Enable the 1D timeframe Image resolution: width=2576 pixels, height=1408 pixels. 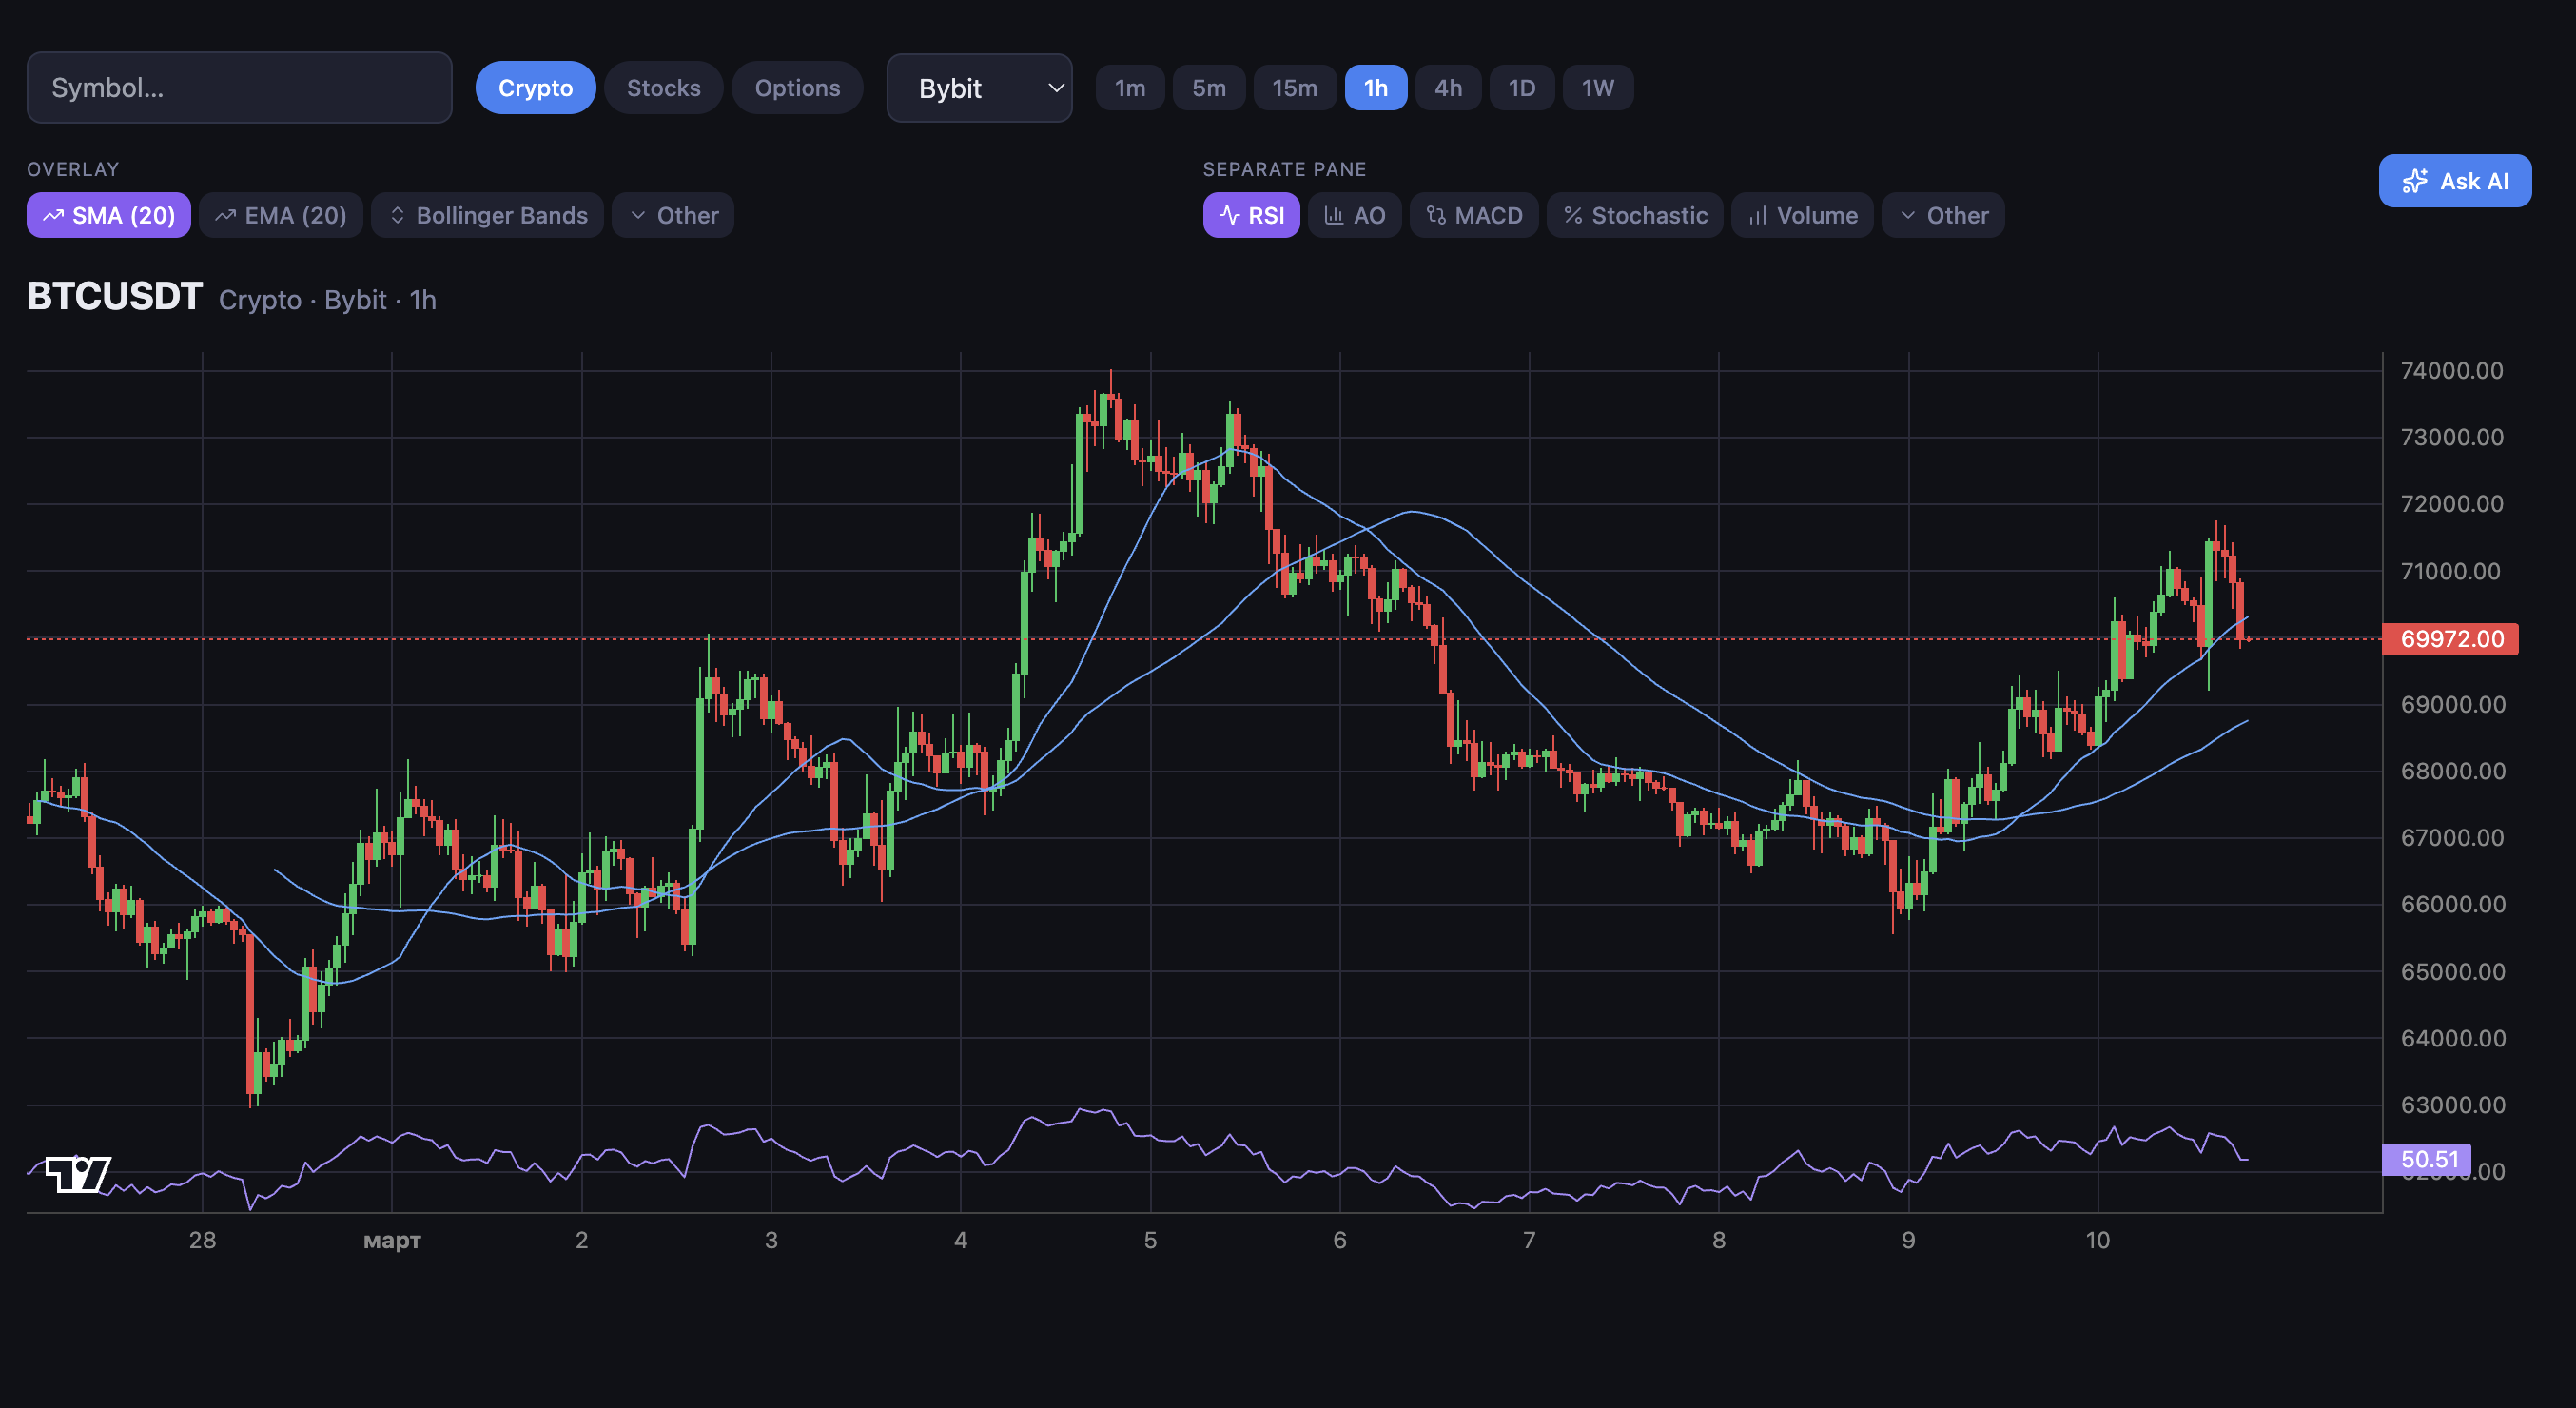point(1521,88)
